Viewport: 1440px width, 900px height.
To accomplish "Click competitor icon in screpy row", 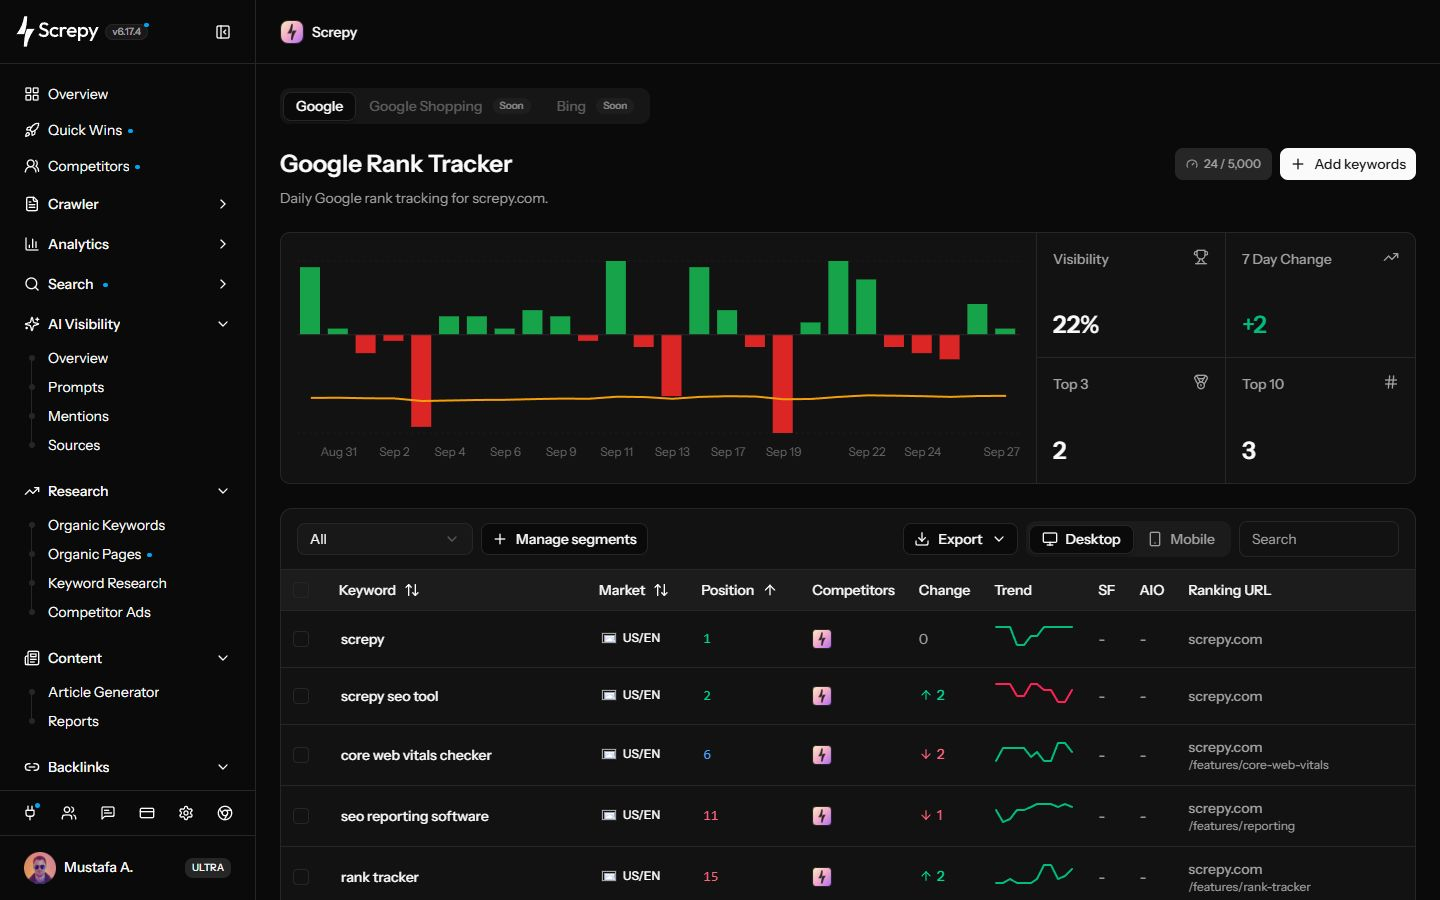I will 822,639.
